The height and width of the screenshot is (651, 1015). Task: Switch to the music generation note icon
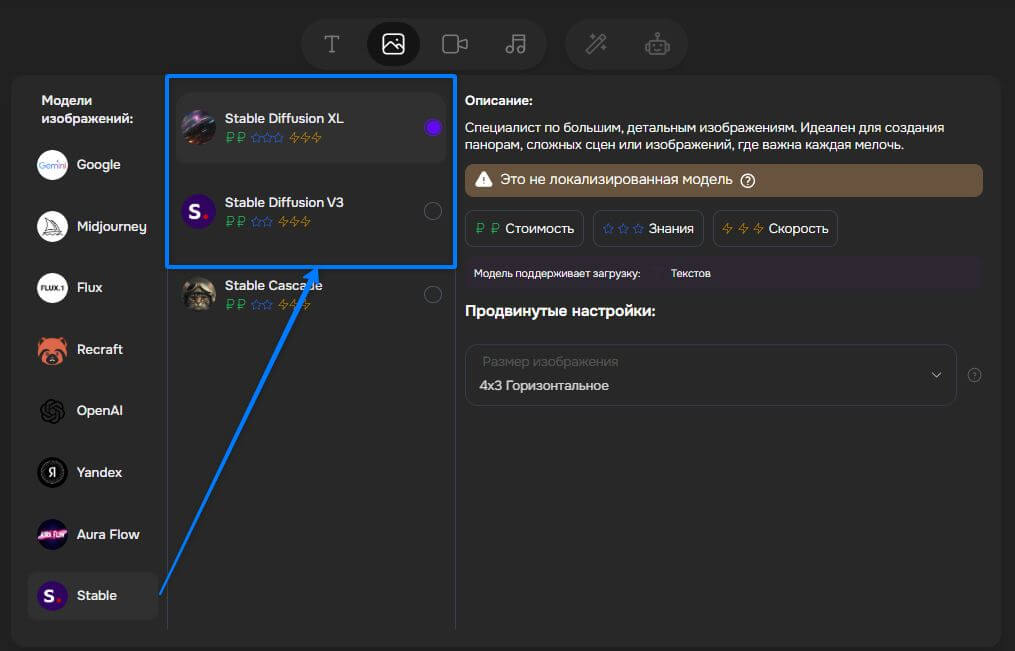point(515,44)
